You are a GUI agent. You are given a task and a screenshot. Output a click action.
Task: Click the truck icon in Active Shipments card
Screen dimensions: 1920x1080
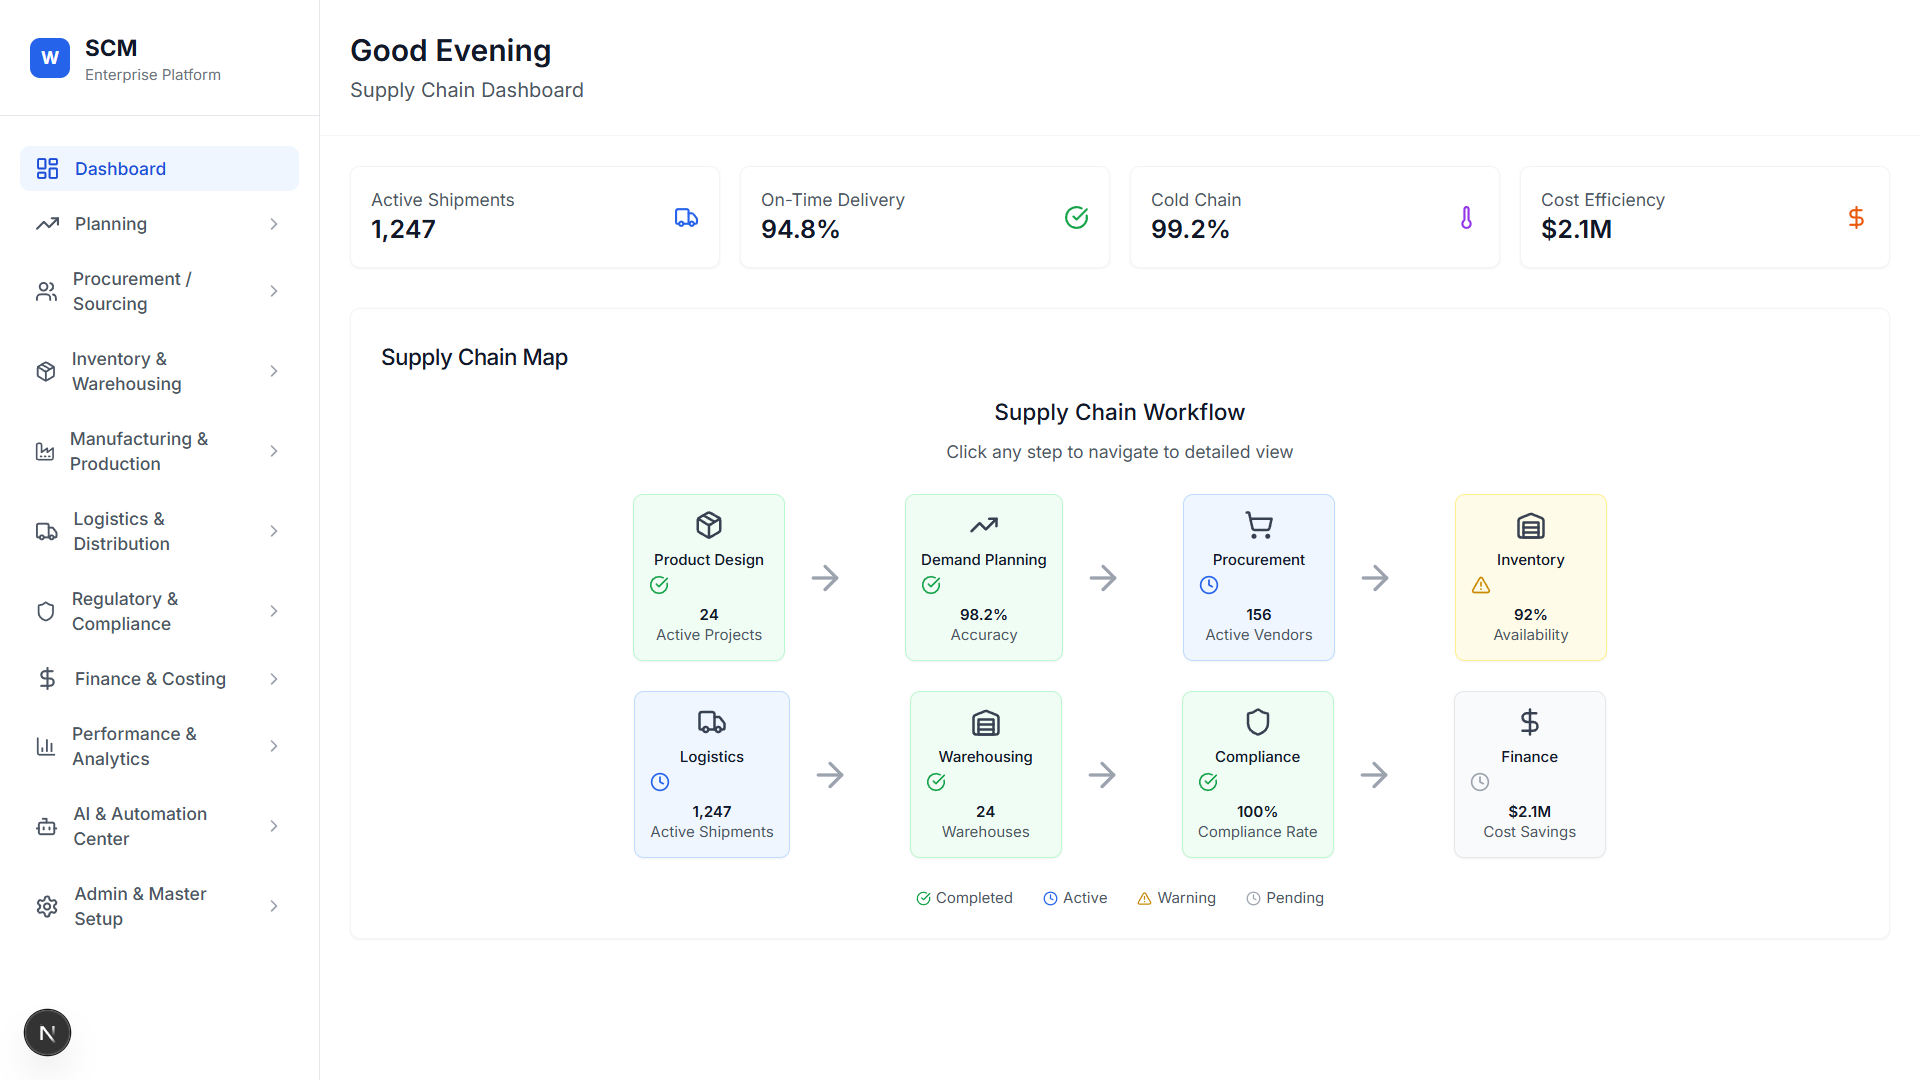[x=686, y=218]
